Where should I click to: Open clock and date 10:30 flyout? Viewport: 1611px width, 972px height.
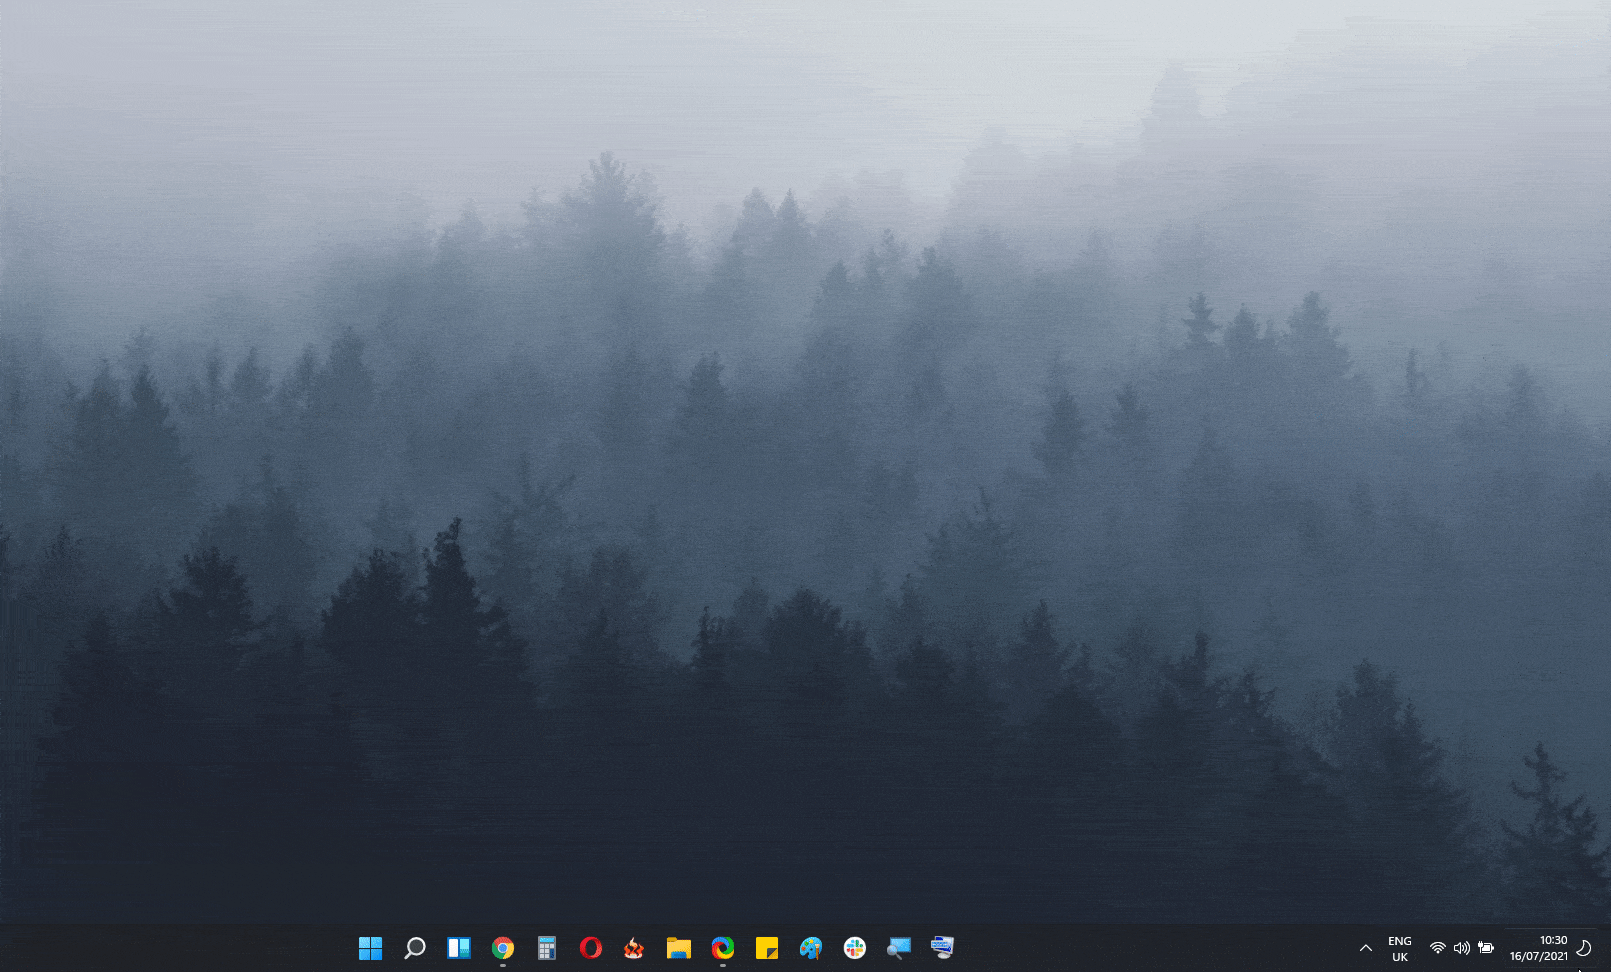pyautogui.click(x=1538, y=948)
